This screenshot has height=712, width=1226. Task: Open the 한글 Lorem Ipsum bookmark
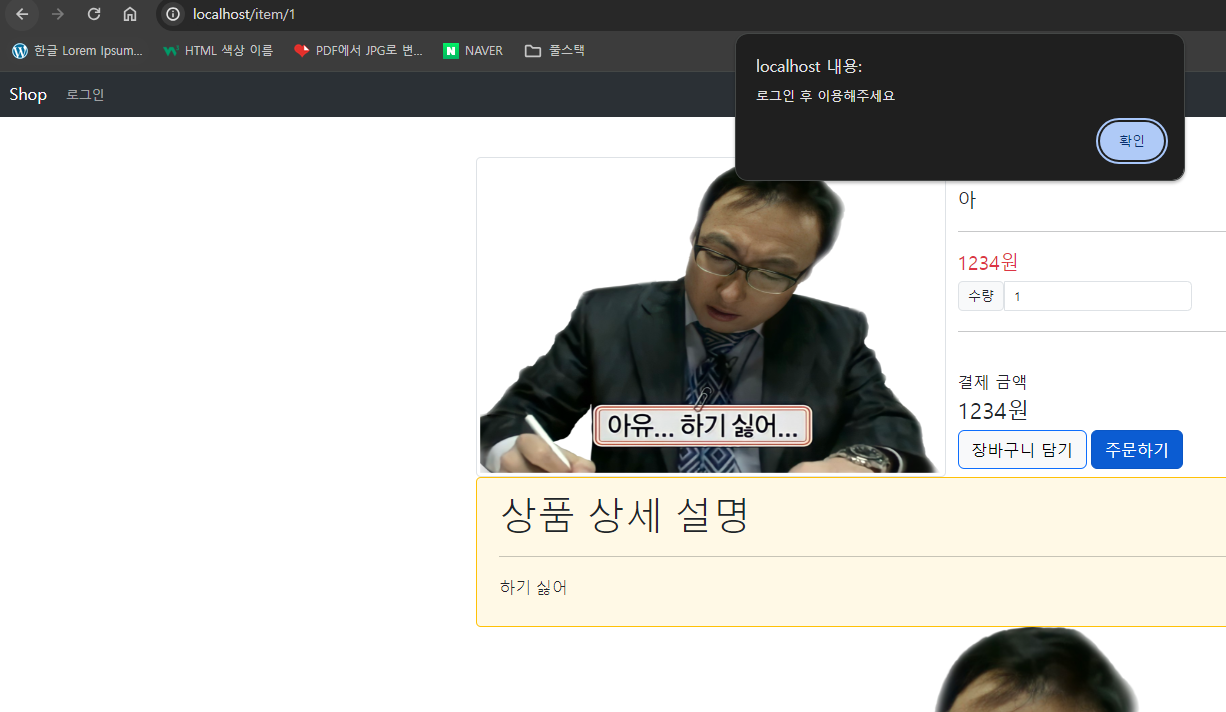(x=77, y=50)
